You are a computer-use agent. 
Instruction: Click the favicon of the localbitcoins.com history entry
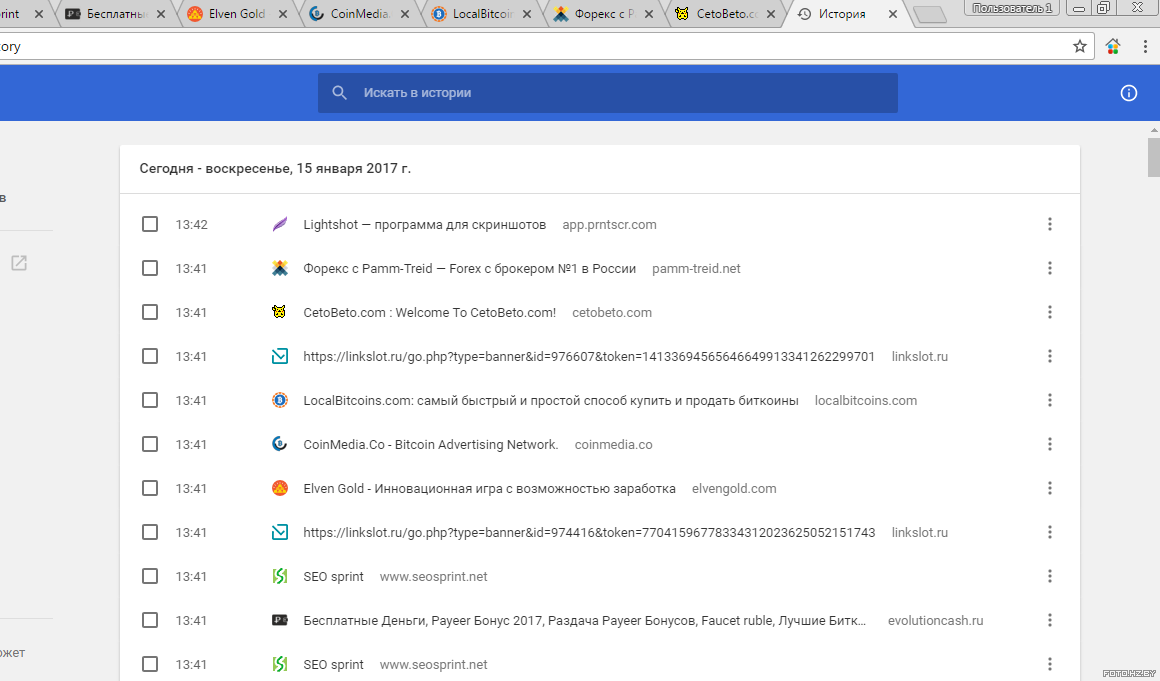280,400
